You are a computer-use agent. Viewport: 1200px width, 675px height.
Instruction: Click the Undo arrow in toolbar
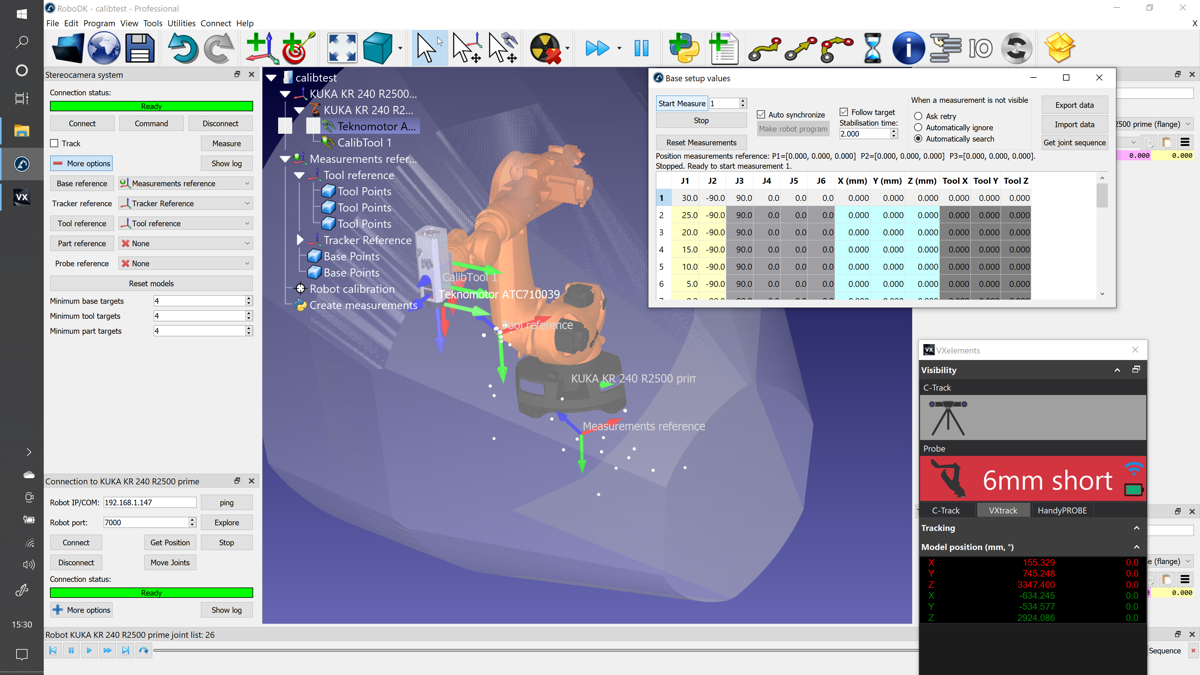point(182,48)
